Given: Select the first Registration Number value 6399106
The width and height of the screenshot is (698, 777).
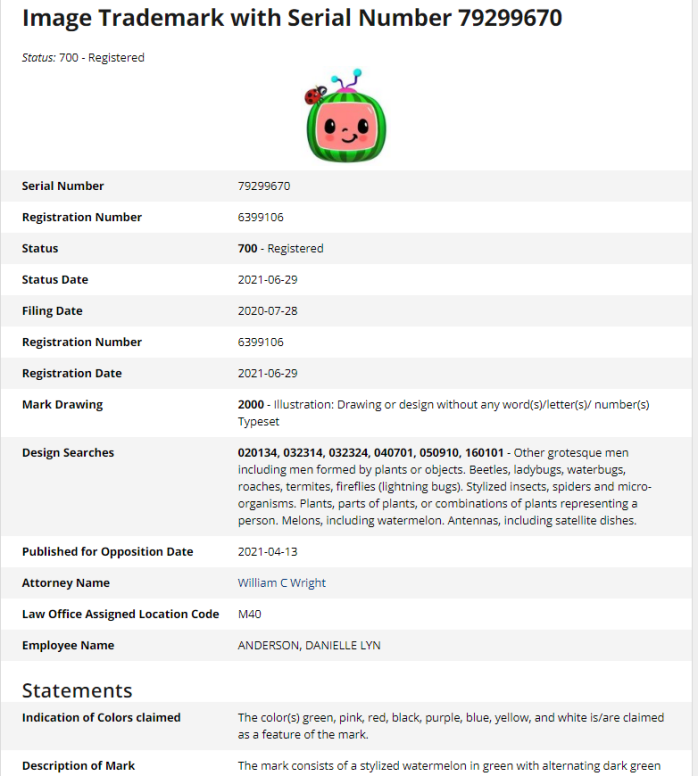Looking at the screenshot, I should pos(261,217).
